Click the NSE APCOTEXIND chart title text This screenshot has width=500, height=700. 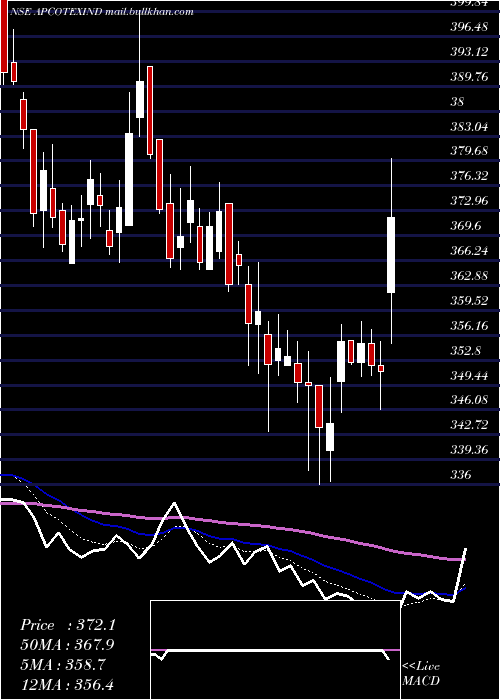101,12
